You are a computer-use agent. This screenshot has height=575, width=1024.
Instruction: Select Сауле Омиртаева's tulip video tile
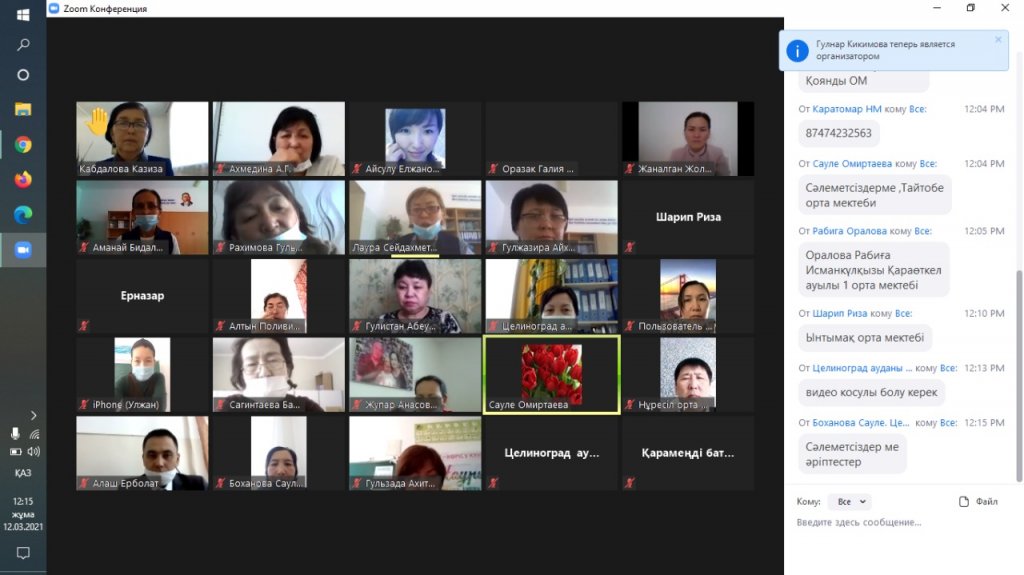coord(551,374)
